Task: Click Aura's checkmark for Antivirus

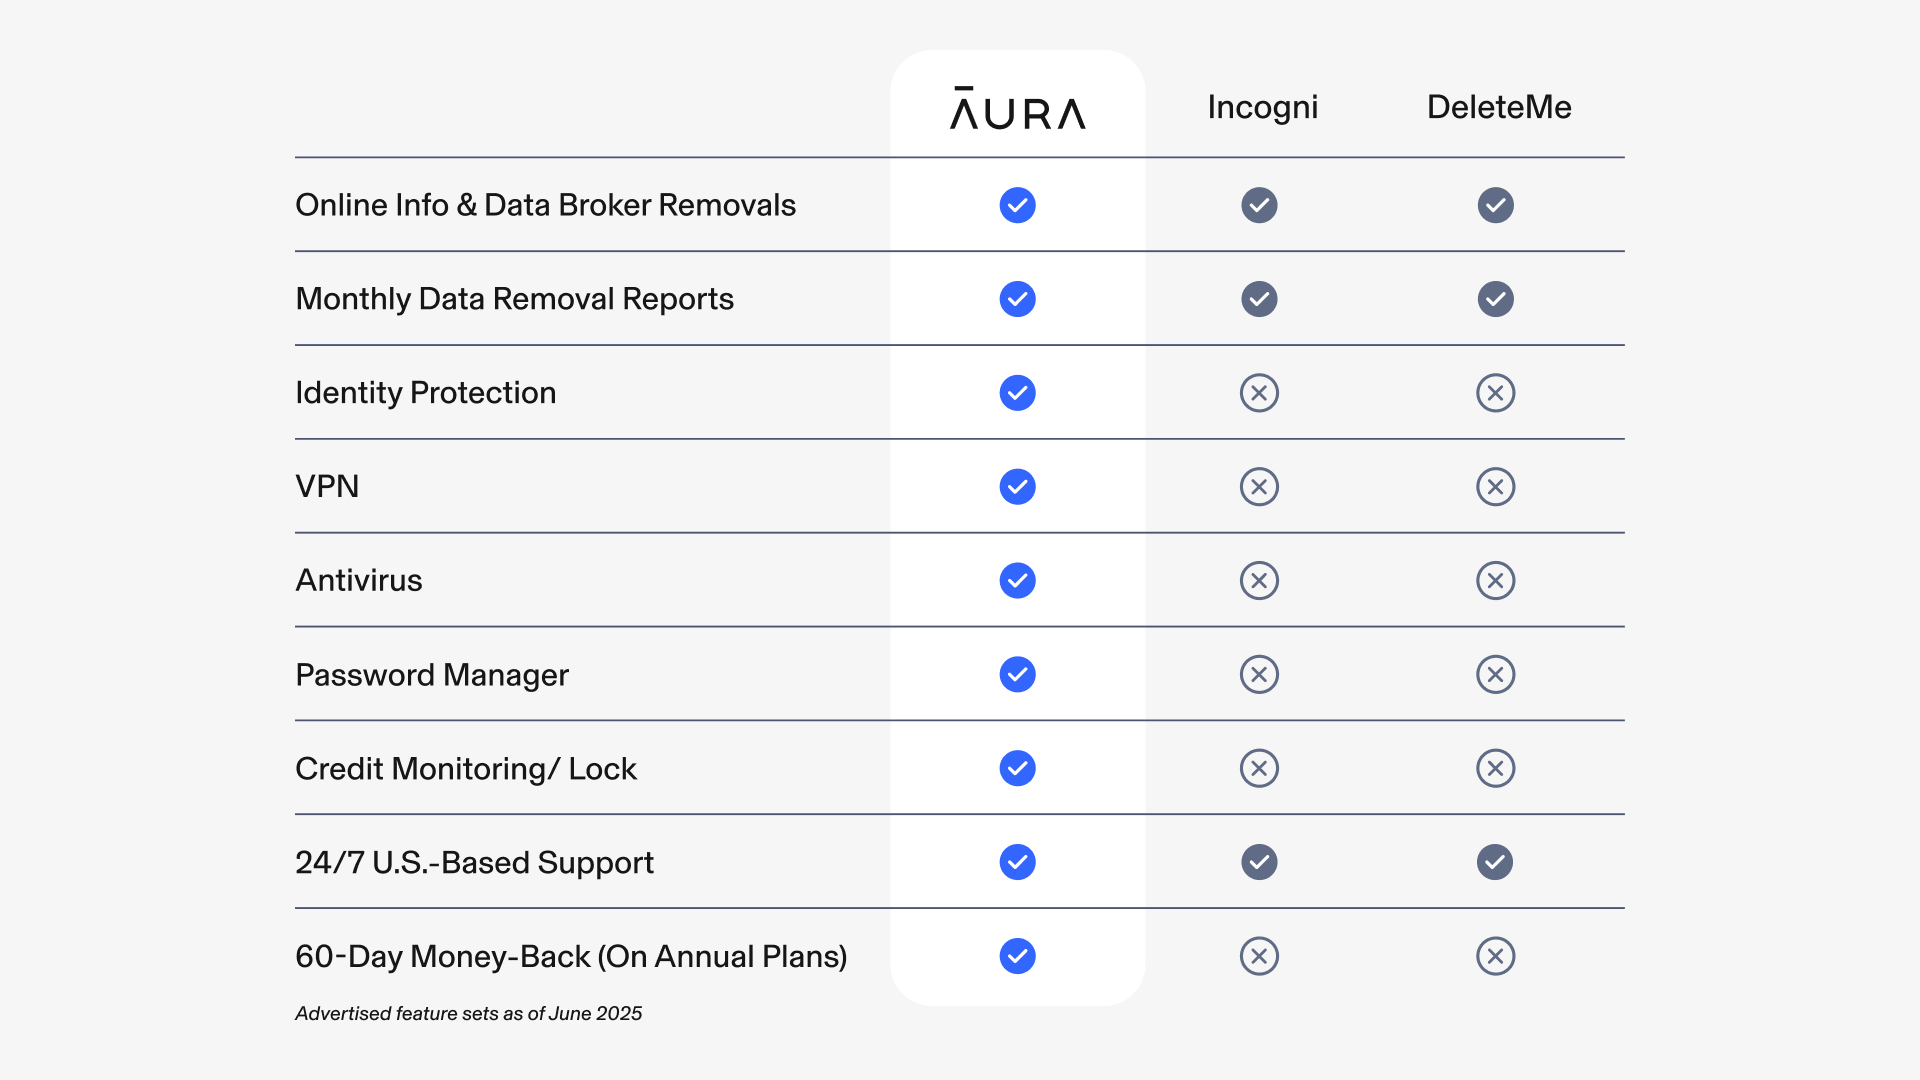Action: tap(1017, 581)
